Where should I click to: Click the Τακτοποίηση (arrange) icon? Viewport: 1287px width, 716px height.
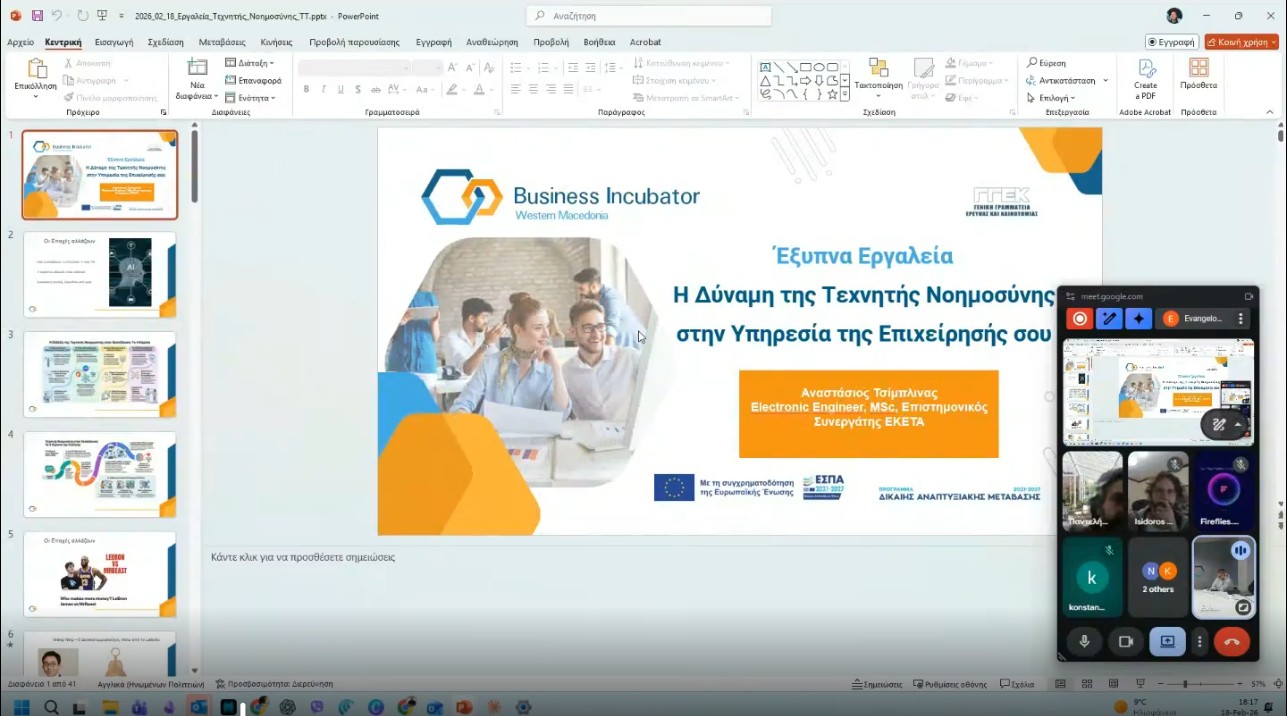point(878,68)
